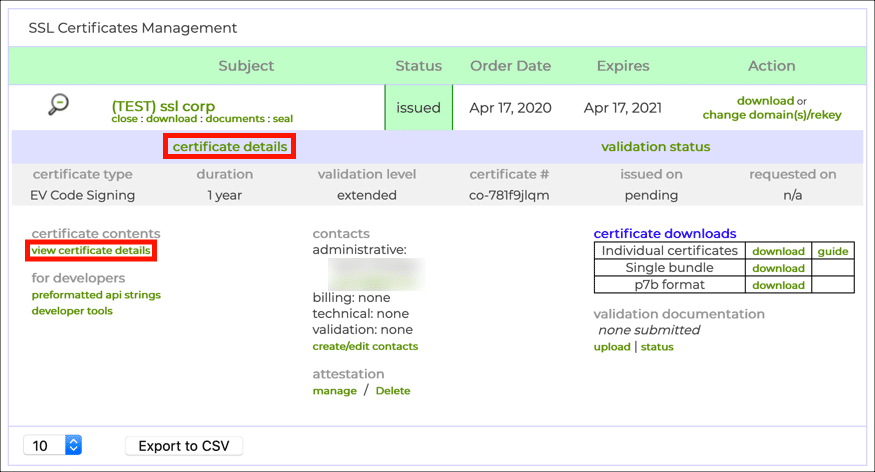Click the attestation manage link

point(334,391)
